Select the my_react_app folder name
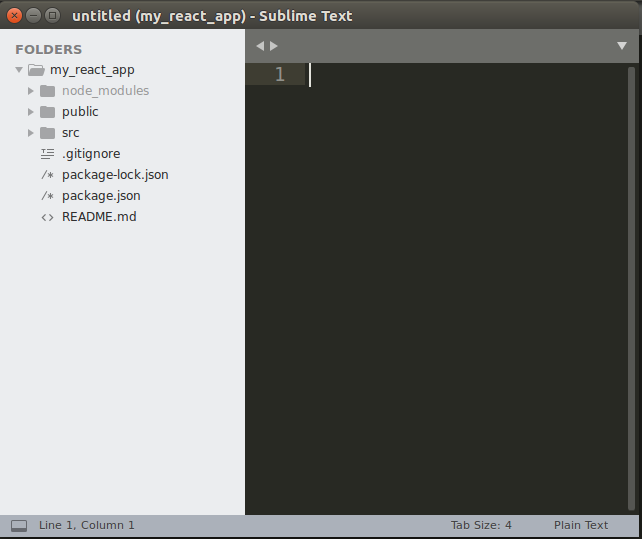 click(x=92, y=70)
